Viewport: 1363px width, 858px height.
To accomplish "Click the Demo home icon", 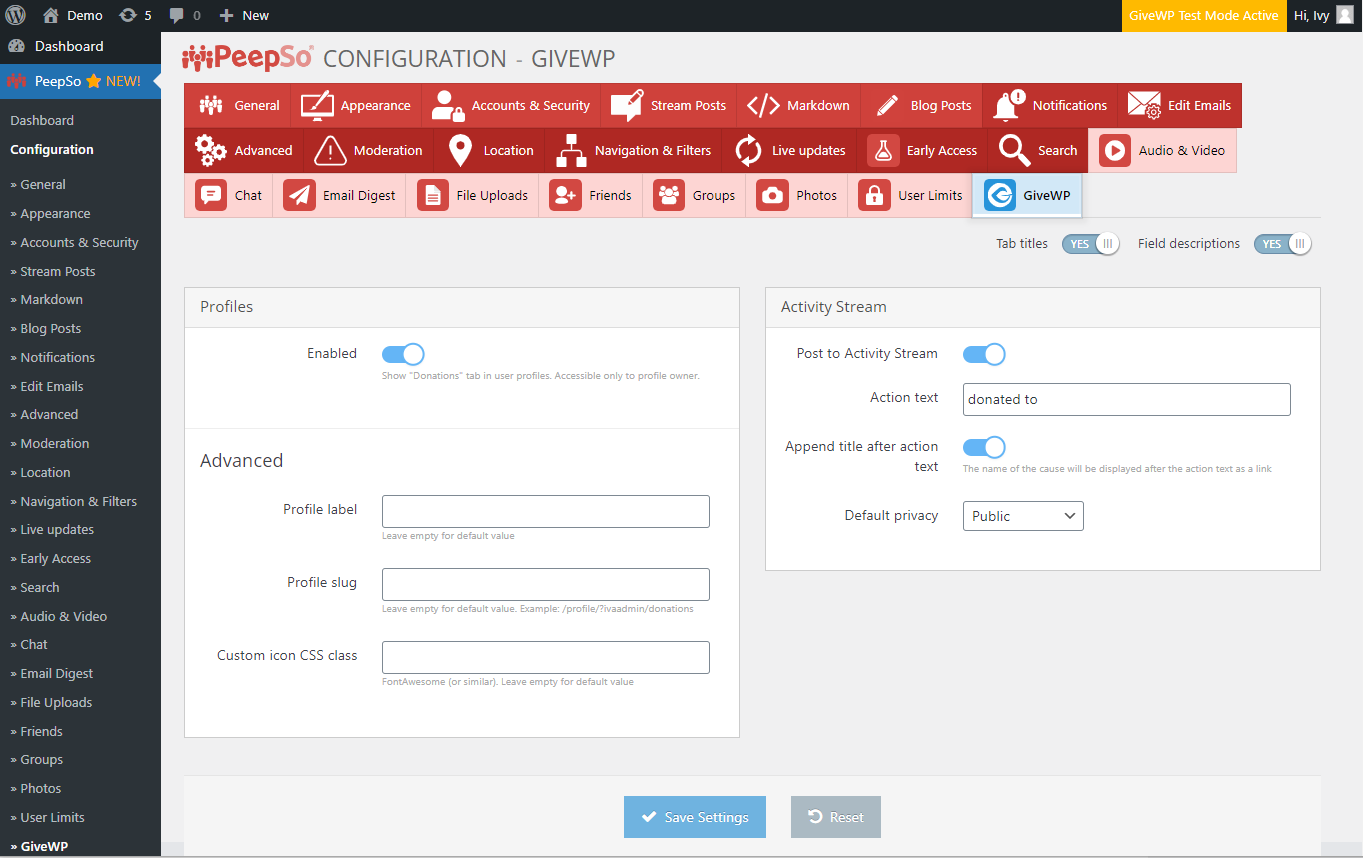I will (51, 15).
